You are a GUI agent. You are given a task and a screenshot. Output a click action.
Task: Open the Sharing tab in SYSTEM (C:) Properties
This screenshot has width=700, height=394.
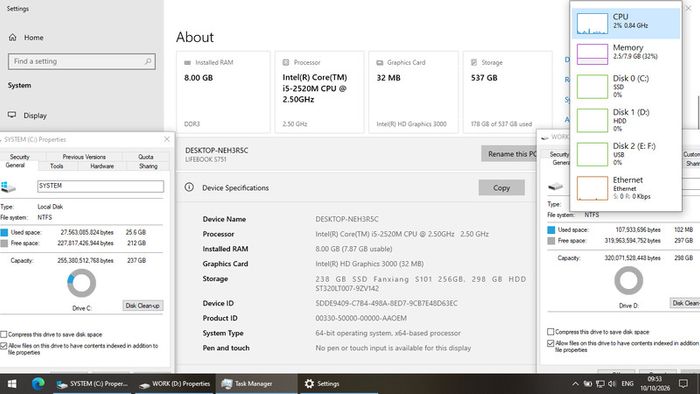click(148, 166)
